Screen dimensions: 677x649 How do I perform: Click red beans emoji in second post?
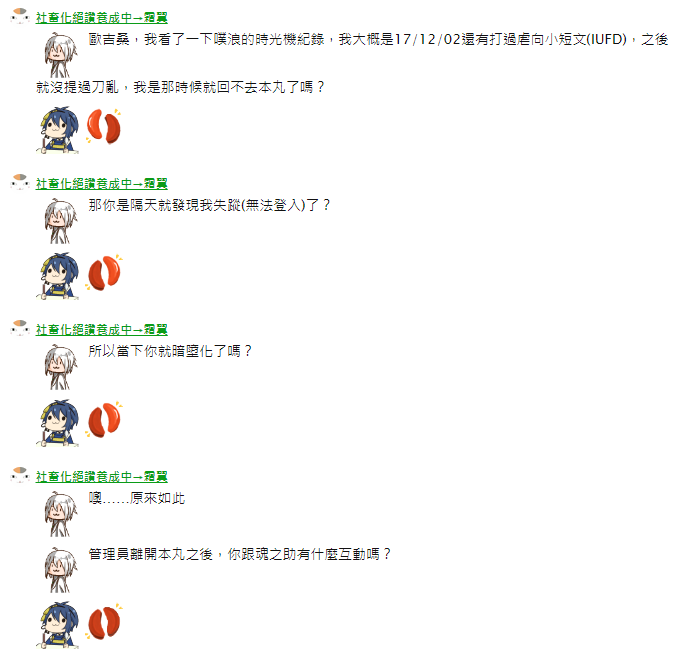(104, 272)
